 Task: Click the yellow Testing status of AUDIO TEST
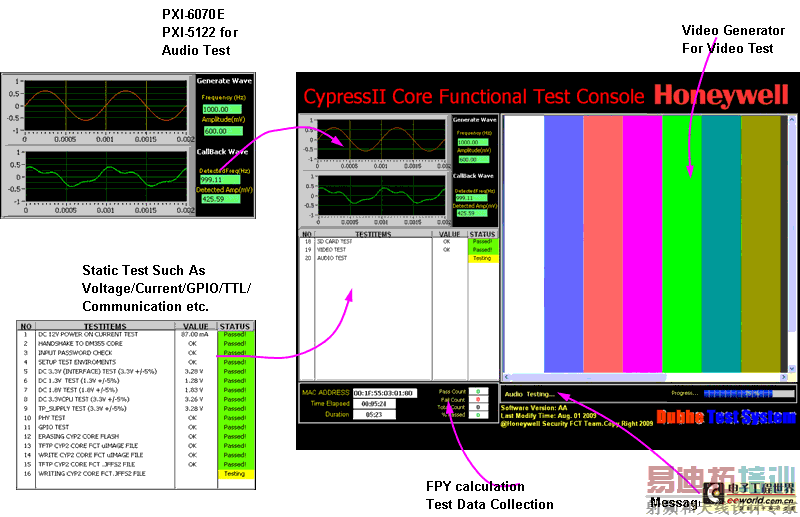[483, 258]
